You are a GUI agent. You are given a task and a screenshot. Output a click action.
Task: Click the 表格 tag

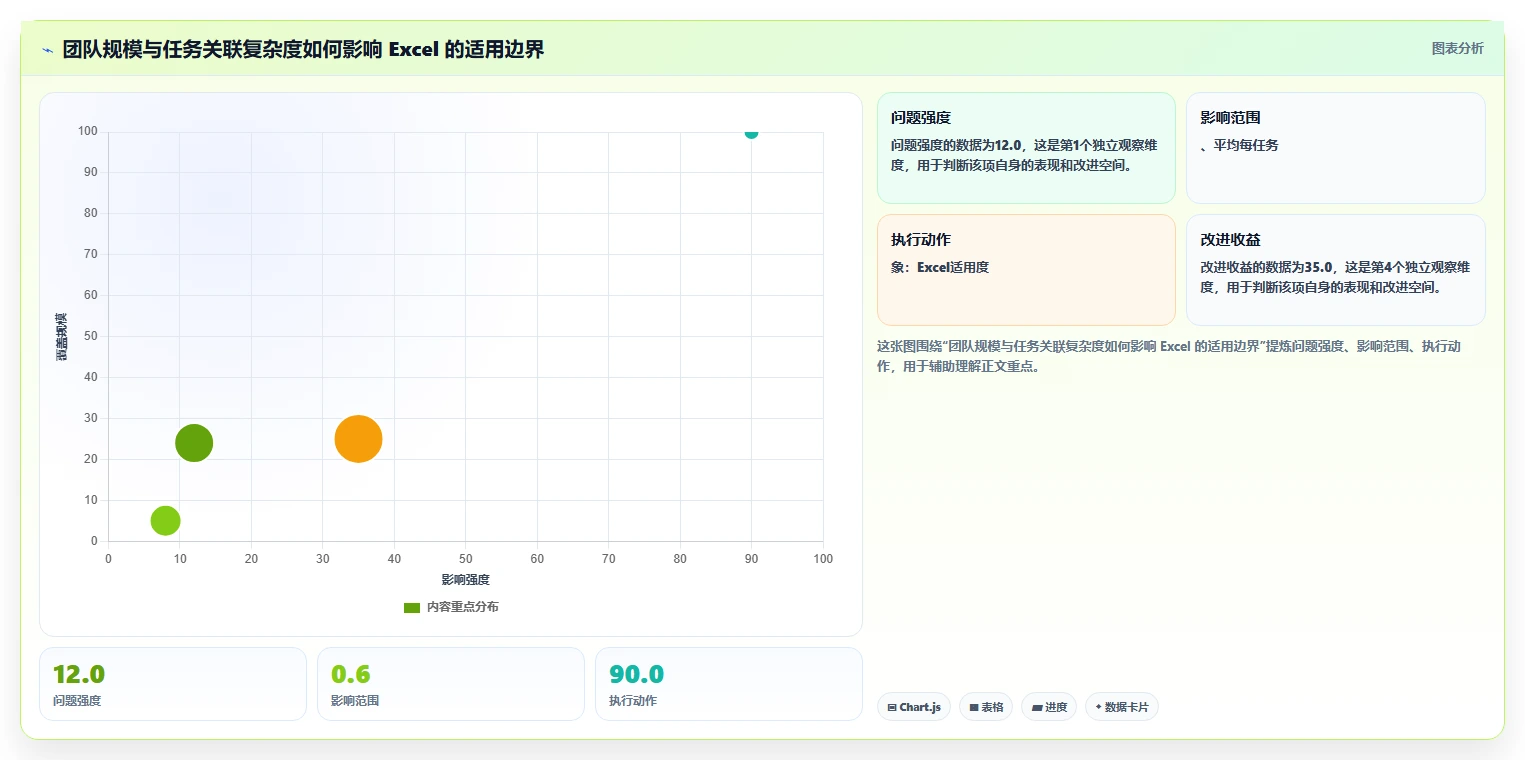(986, 707)
